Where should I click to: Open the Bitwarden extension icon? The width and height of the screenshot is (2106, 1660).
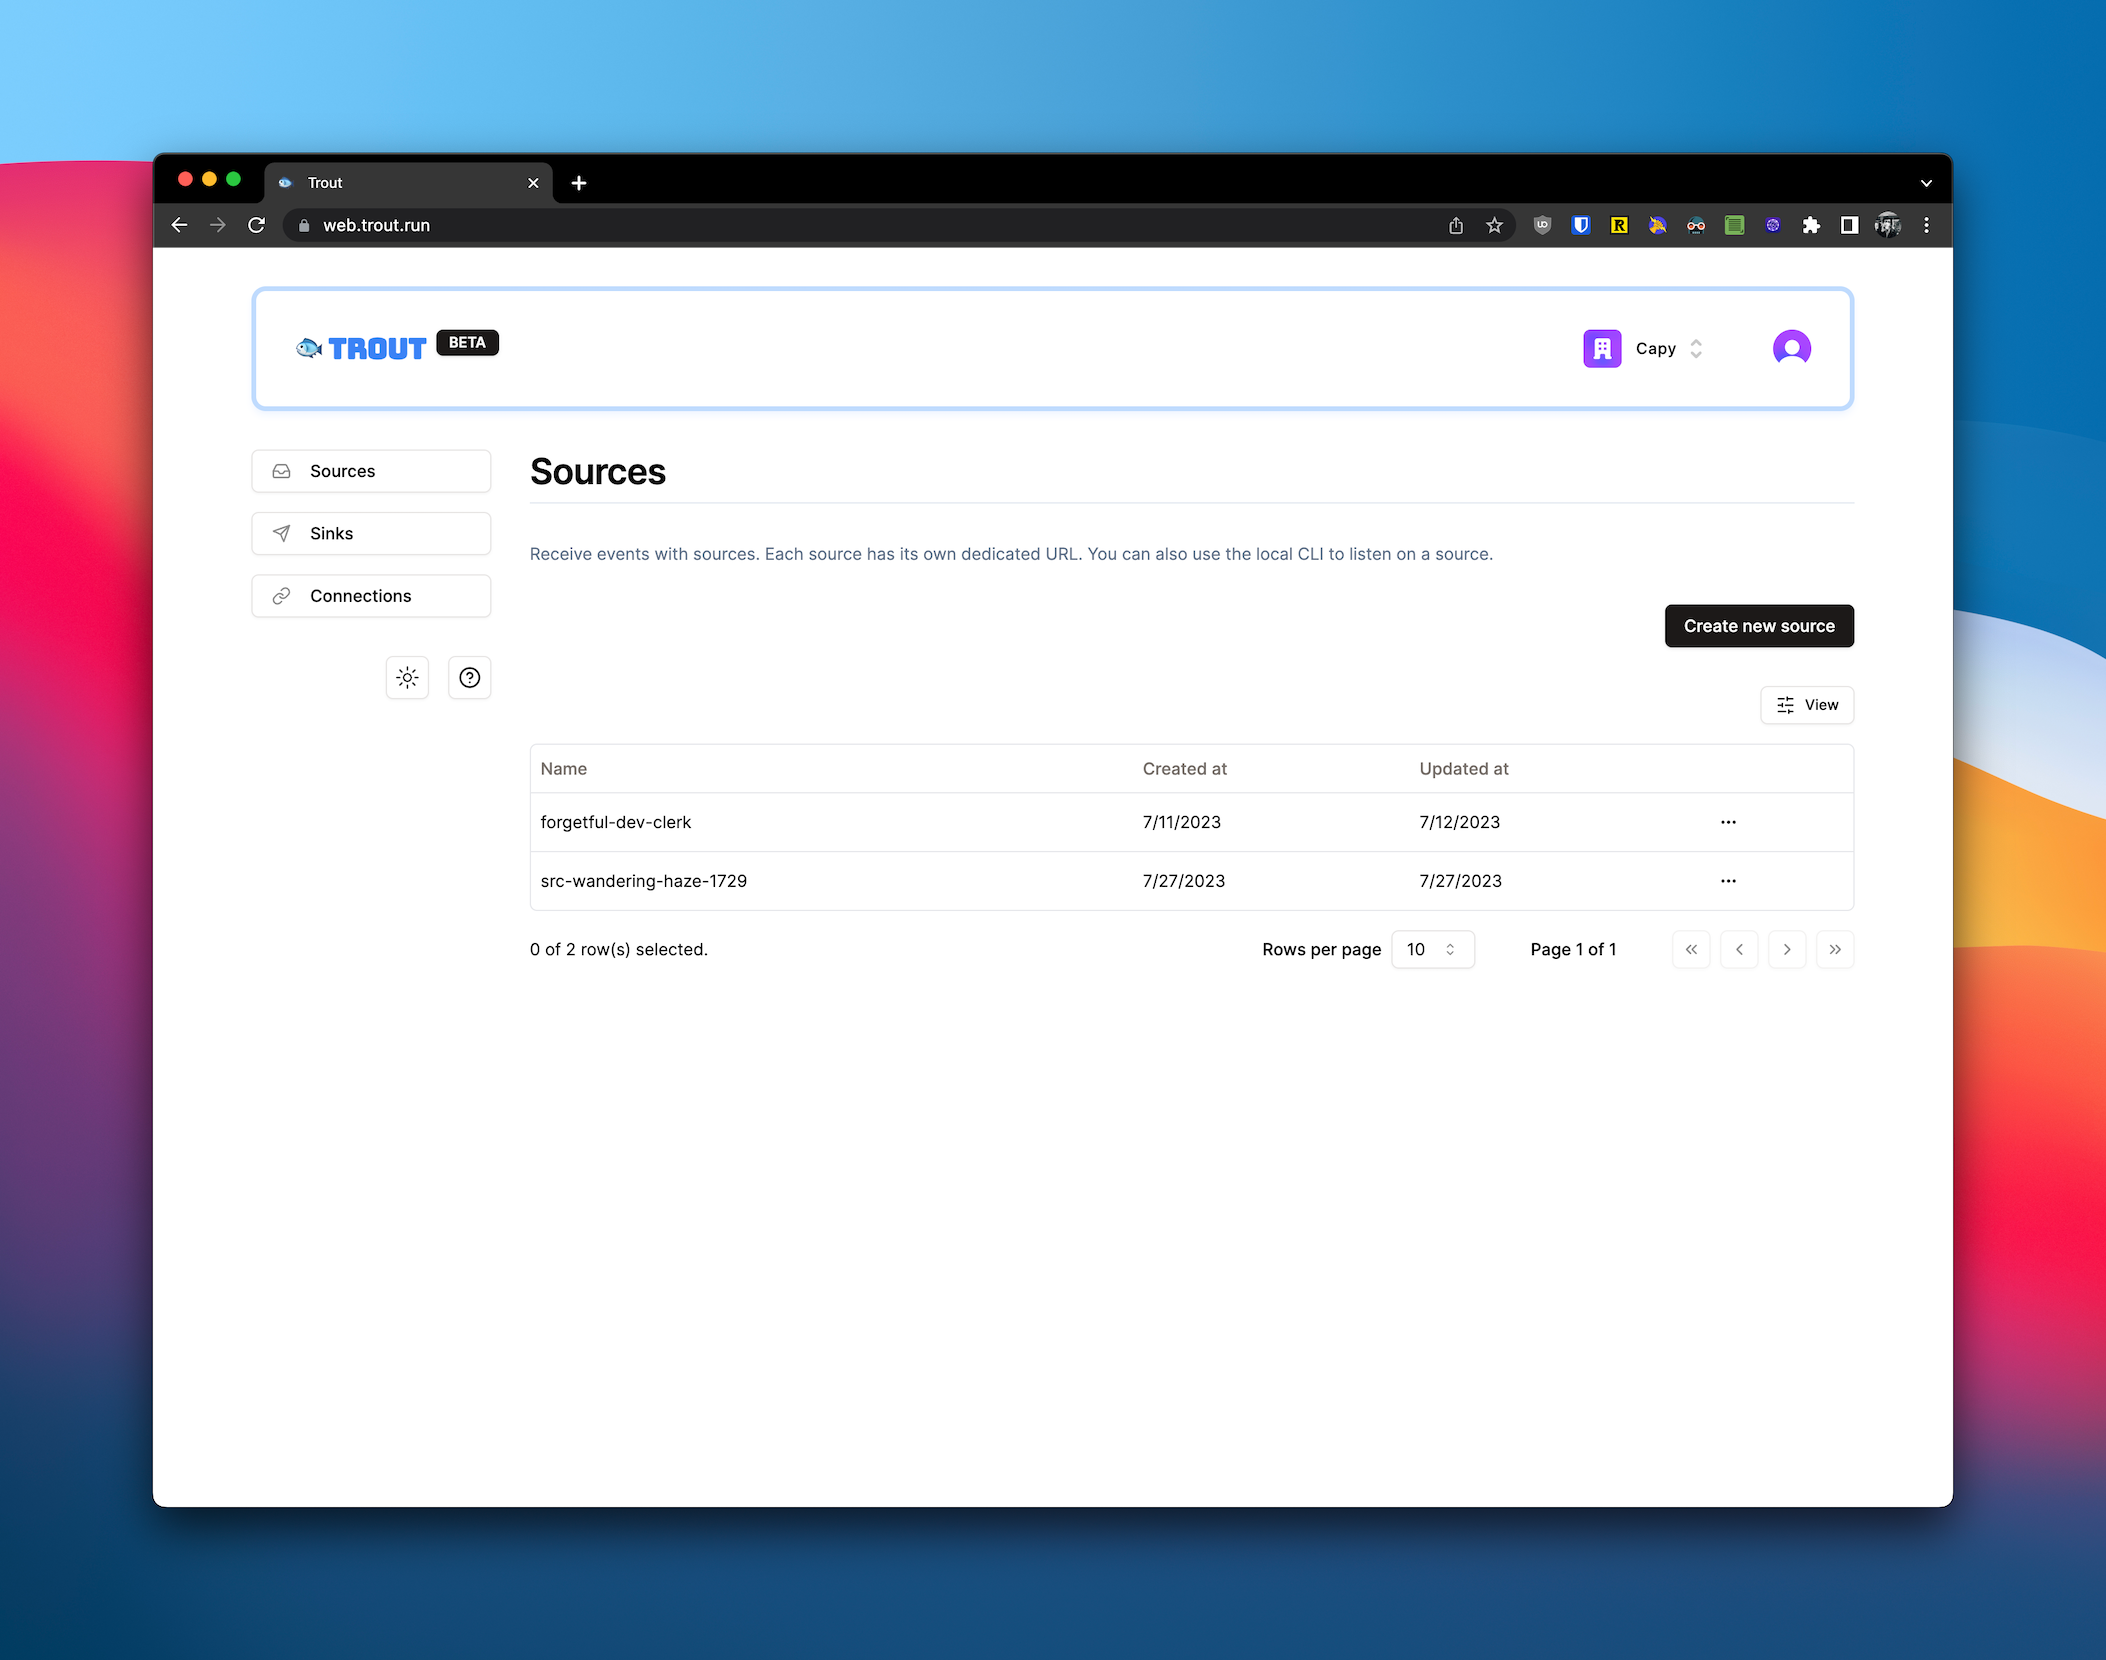1581,225
